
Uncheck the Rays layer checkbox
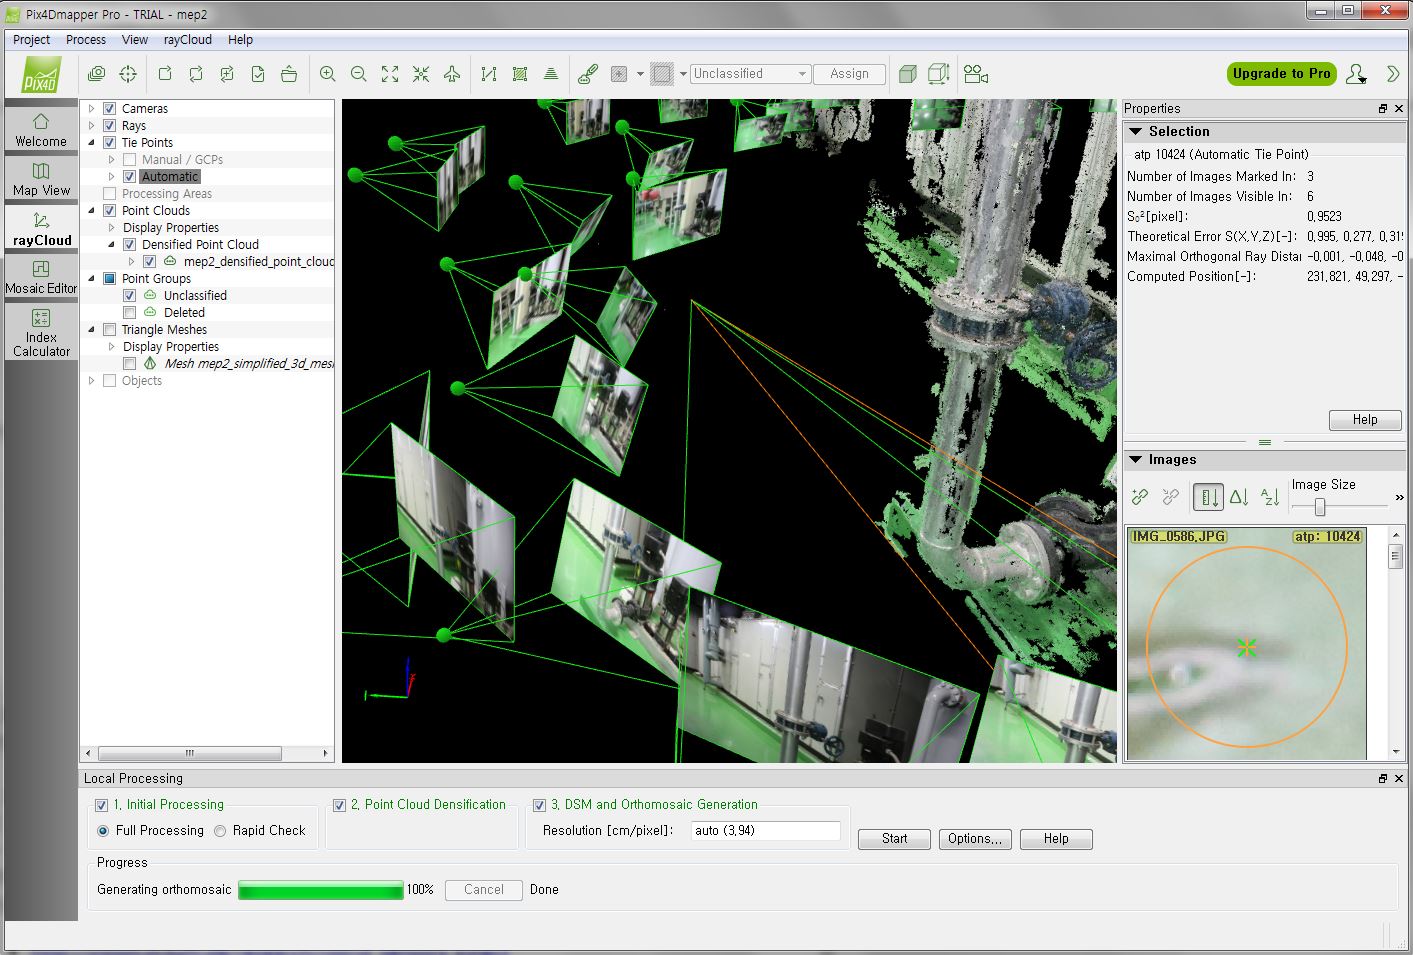pyautogui.click(x=110, y=125)
